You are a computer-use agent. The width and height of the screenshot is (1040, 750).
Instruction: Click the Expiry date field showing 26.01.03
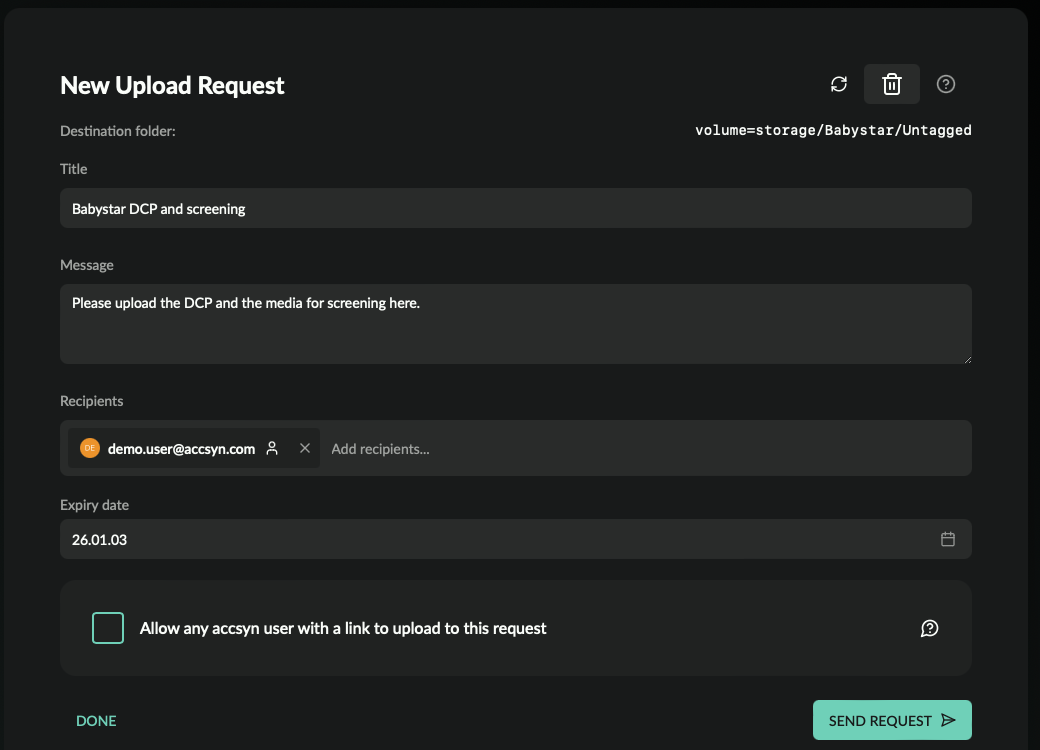click(515, 539)
